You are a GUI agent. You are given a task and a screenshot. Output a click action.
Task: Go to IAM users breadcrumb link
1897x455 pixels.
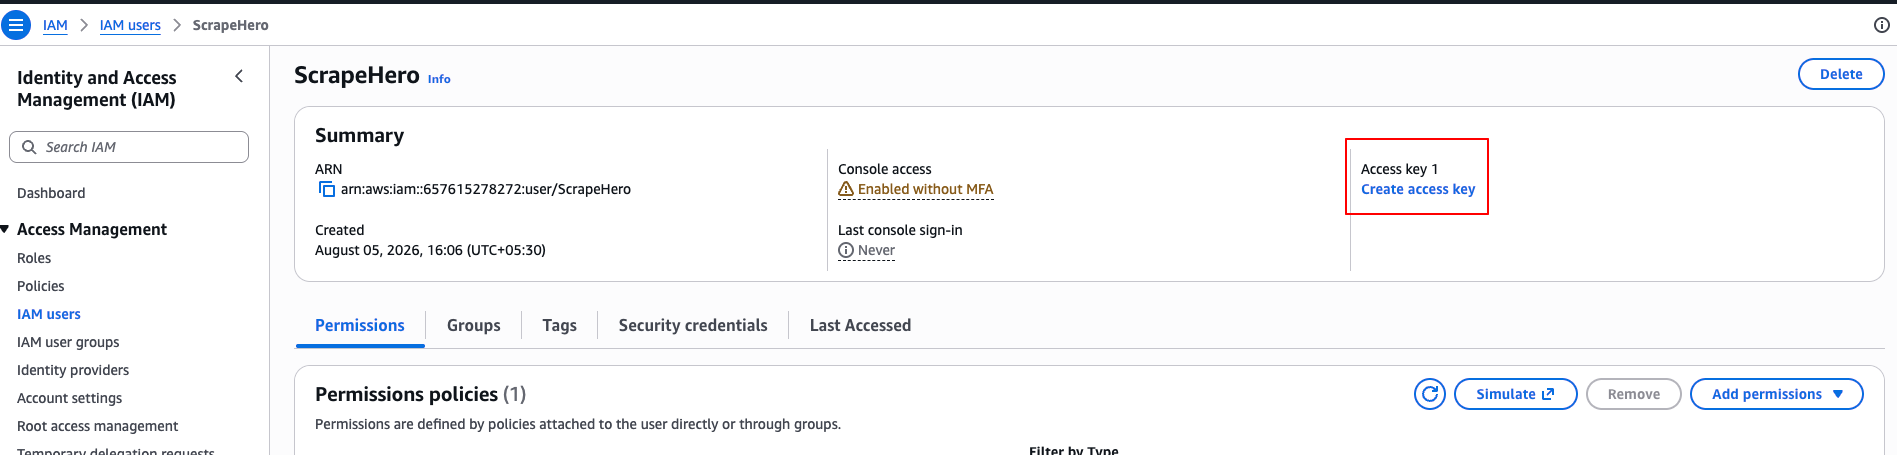coord(130,25)
